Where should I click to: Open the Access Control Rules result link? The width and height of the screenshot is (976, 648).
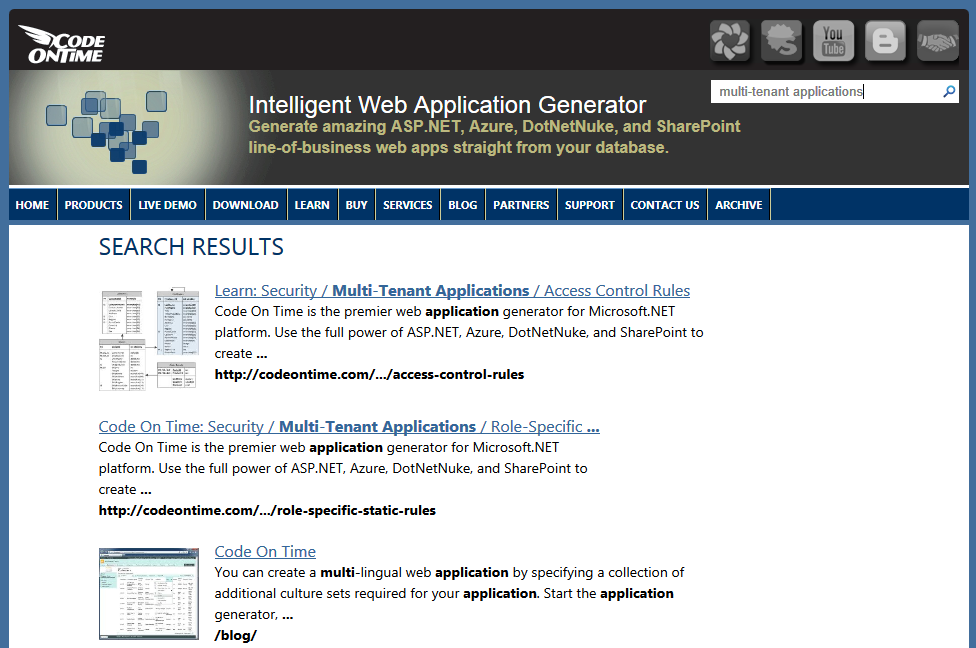[x=453, y=291]
